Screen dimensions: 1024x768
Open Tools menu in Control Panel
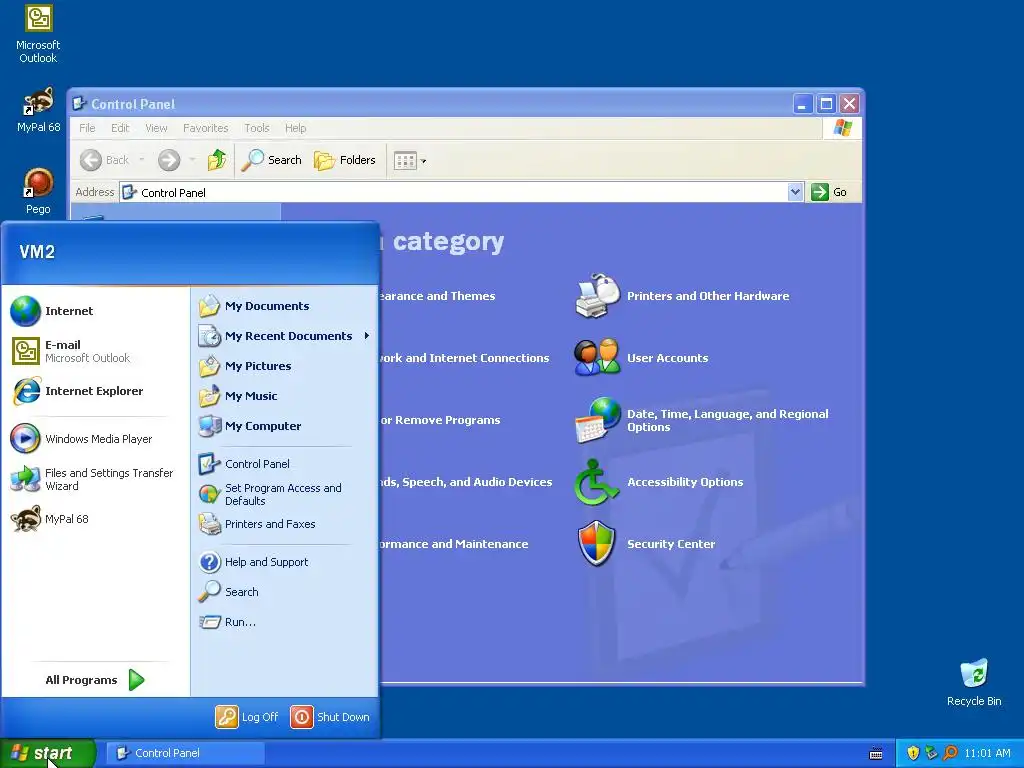(x=257, y=128)
